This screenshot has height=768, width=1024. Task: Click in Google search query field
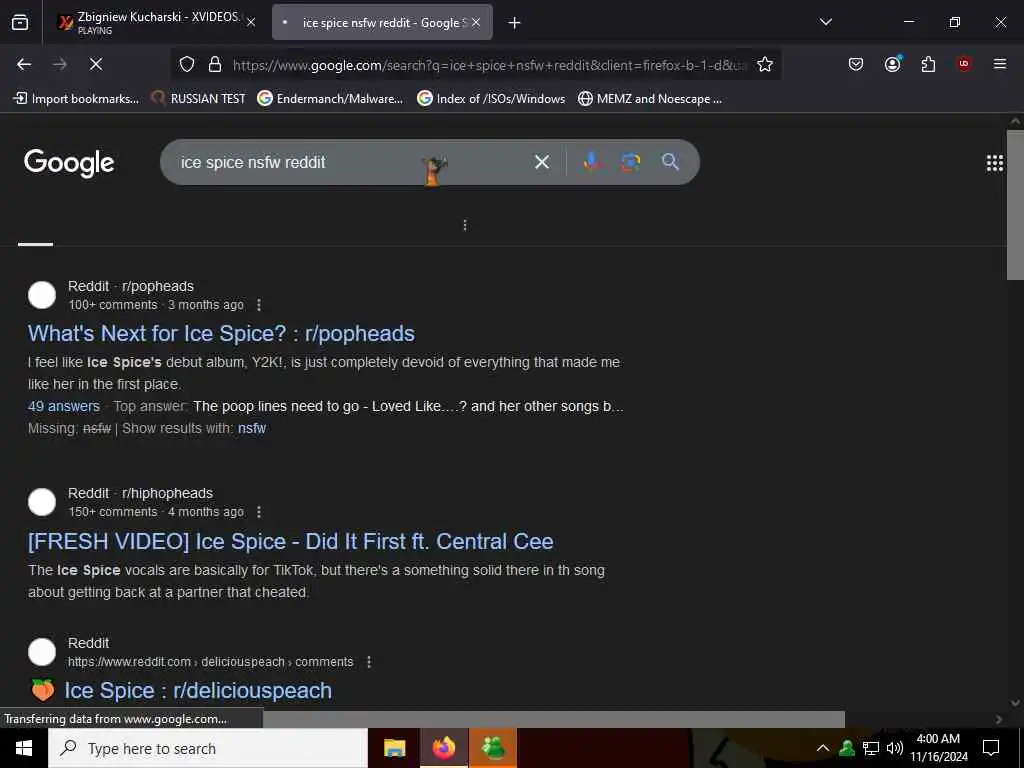coord(353,162)
